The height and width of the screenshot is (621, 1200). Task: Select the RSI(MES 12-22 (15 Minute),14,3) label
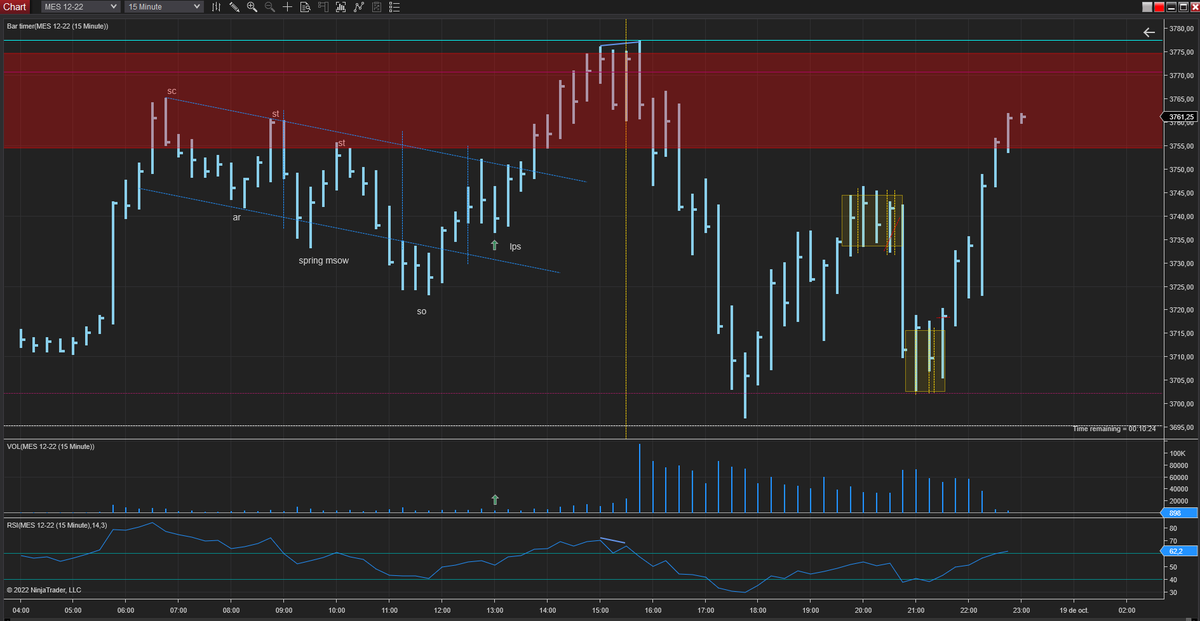click(x=56, y=524)
